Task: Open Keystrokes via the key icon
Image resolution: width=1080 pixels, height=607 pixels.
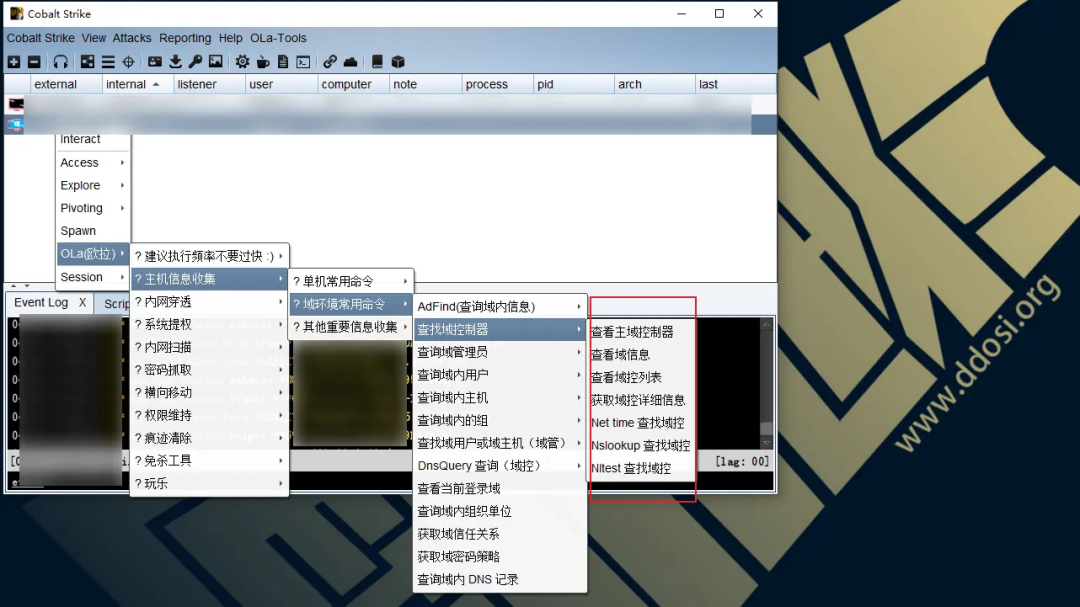Action: (196, 62)
